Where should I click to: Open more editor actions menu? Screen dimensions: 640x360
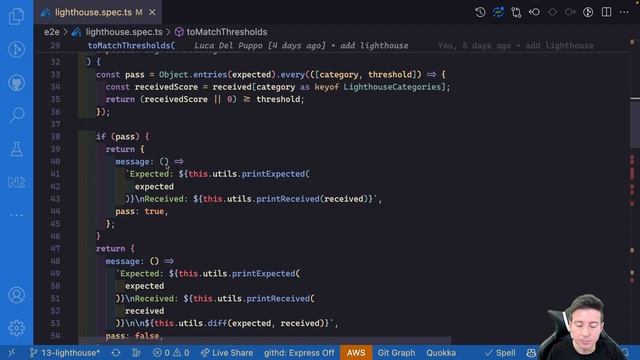click(x=624, y=12)
